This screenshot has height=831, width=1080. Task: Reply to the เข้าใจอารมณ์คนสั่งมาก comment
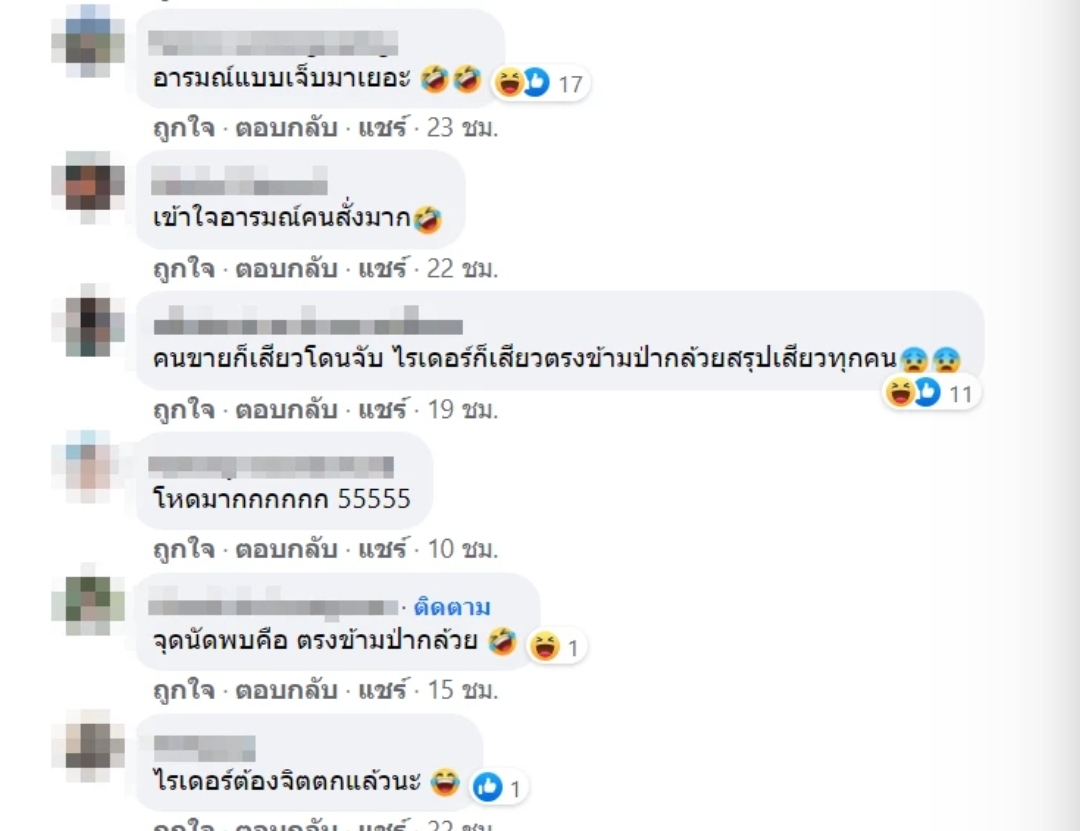[287, 269]
